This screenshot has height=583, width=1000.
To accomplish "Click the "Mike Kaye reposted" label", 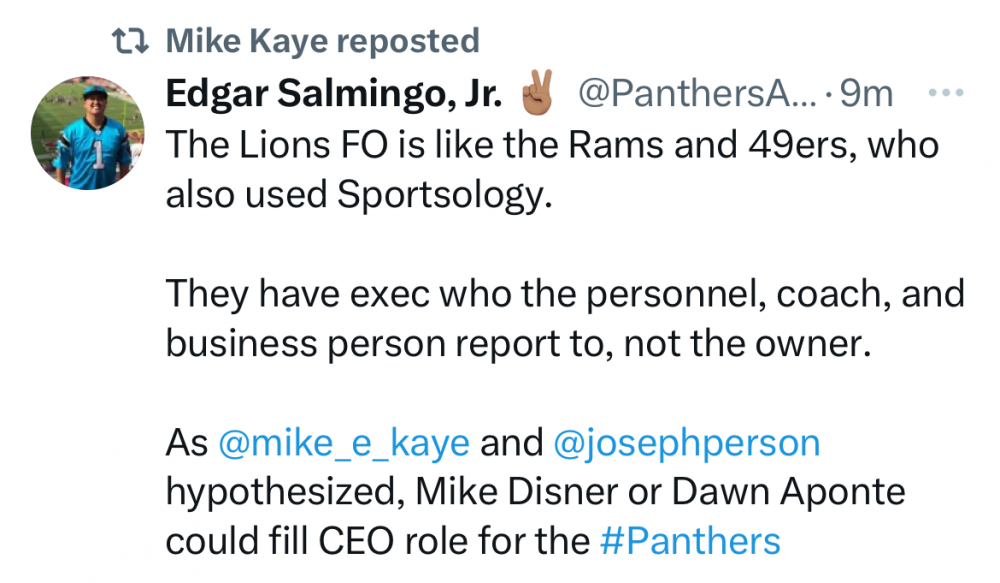I will (x=322, y=41).
